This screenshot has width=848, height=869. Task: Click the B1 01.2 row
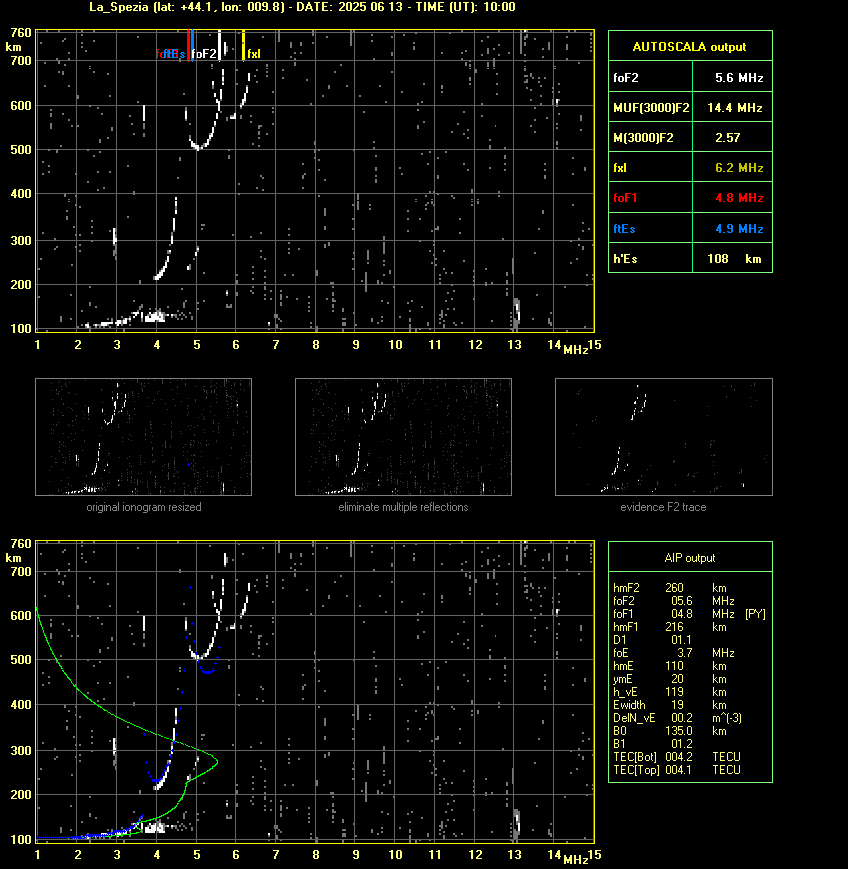[x=652, y=744]
